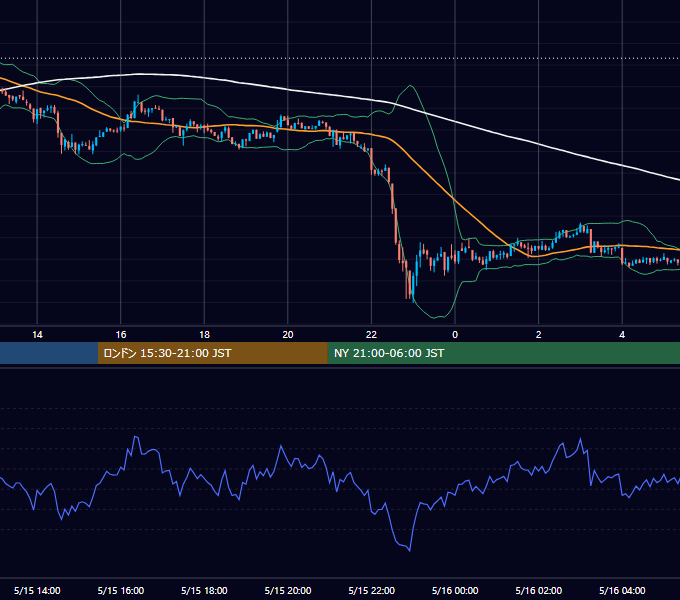Click the 5/16 02:00 date label
The width and height of the screenshot is (680, 600).
(x=539, y=590)
